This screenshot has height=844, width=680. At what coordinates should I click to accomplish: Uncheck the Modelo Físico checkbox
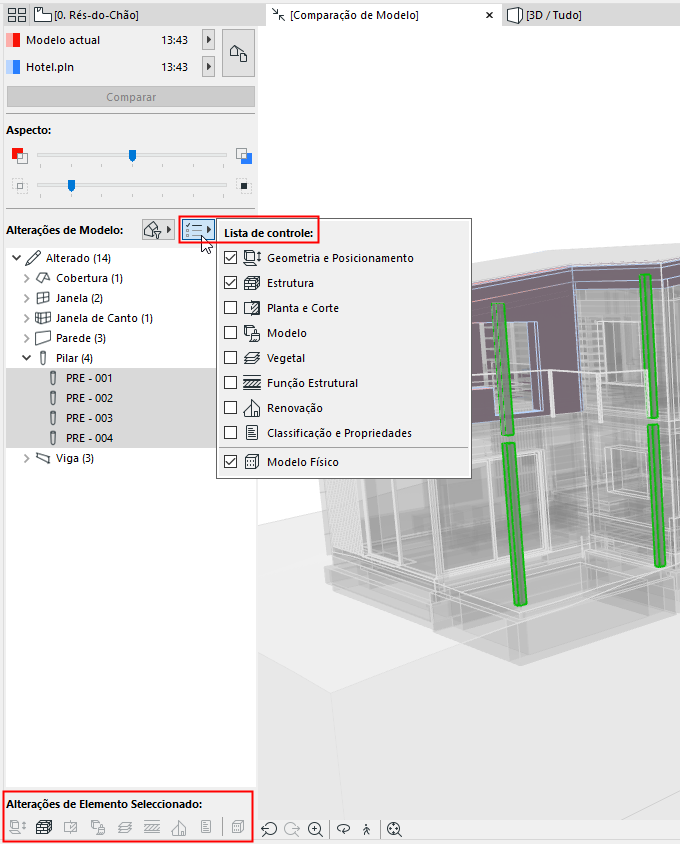[230, 462]
